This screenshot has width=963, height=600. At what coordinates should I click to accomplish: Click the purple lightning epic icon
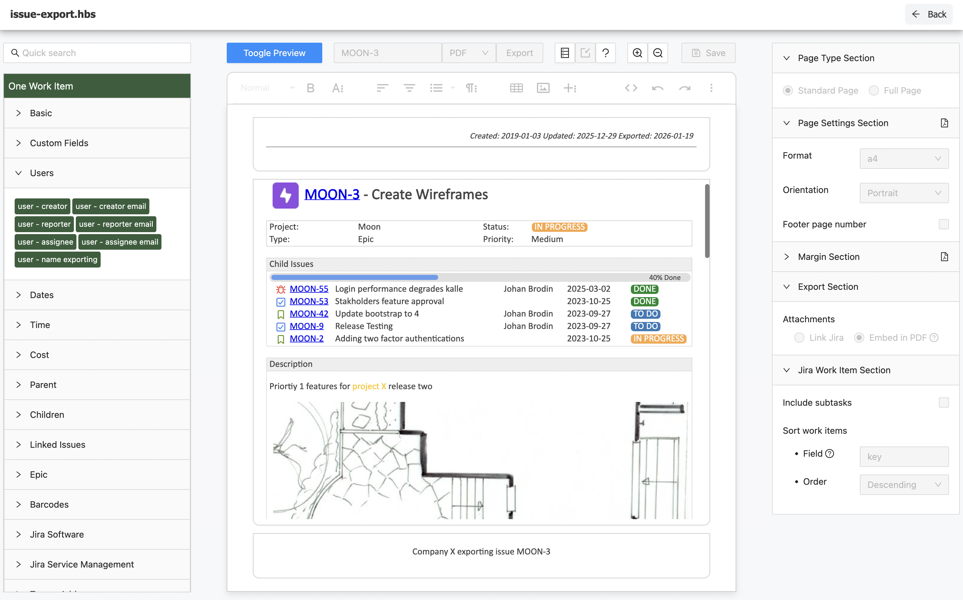(x=286, y=195)
